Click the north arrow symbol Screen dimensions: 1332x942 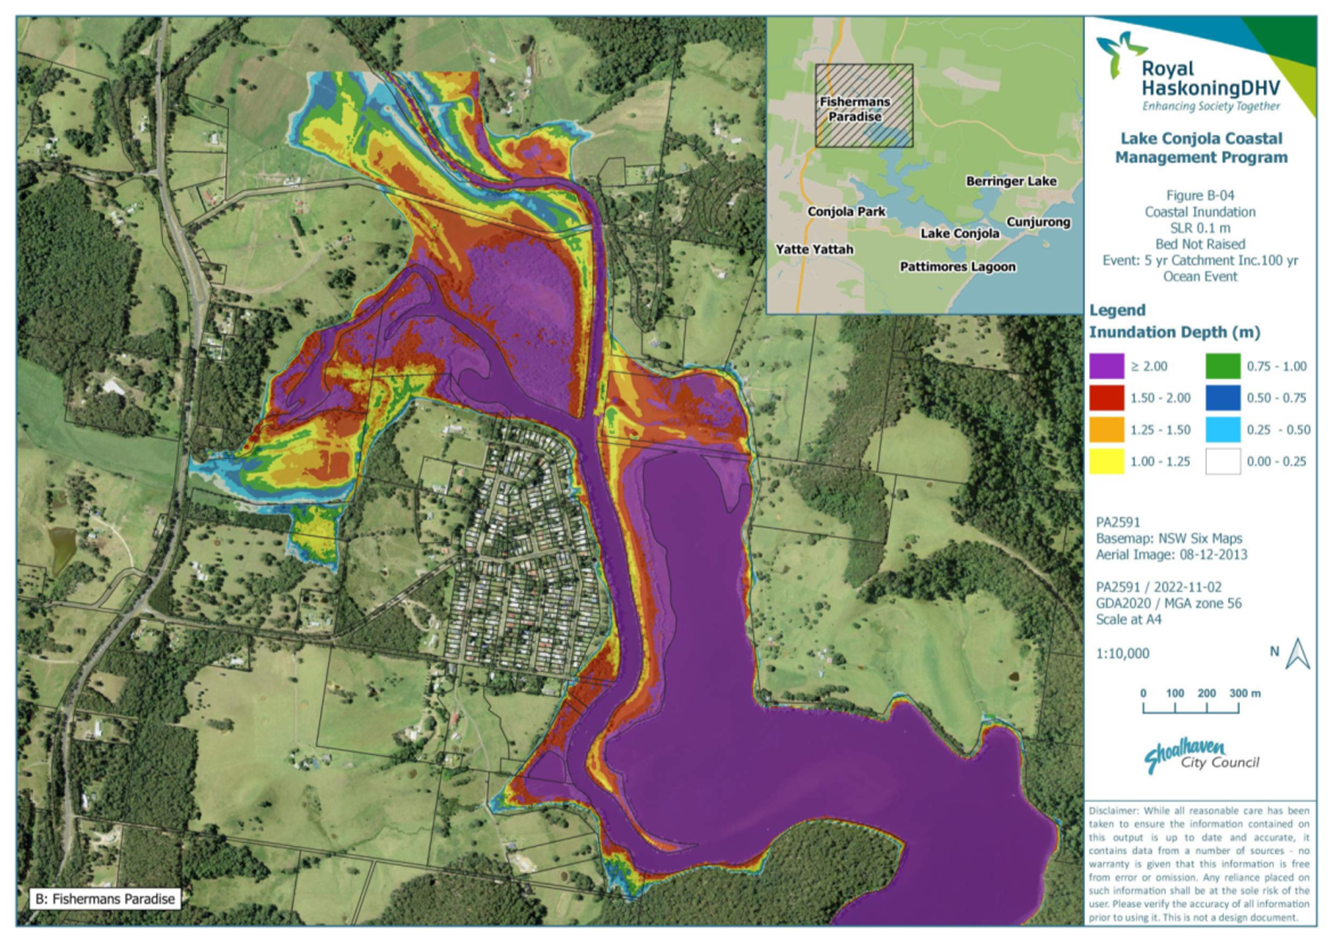point(1297,654)
